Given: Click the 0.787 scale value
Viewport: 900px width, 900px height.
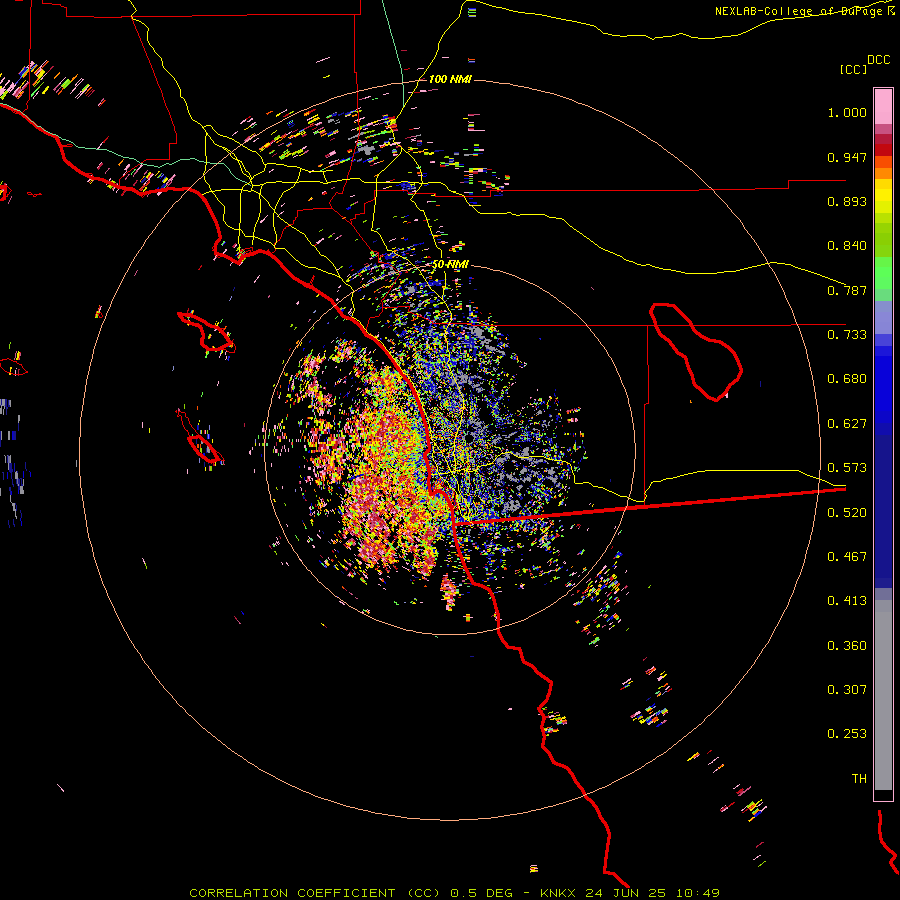Looking at the screenshot, I should [847, 290].
